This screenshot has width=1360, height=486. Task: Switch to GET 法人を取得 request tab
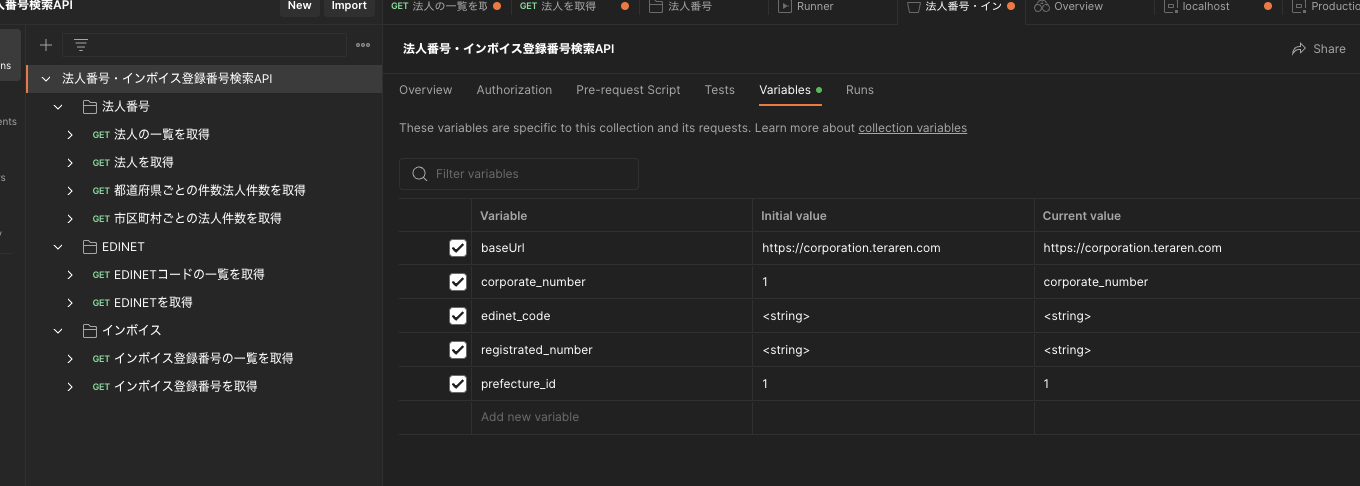point(573,6)
